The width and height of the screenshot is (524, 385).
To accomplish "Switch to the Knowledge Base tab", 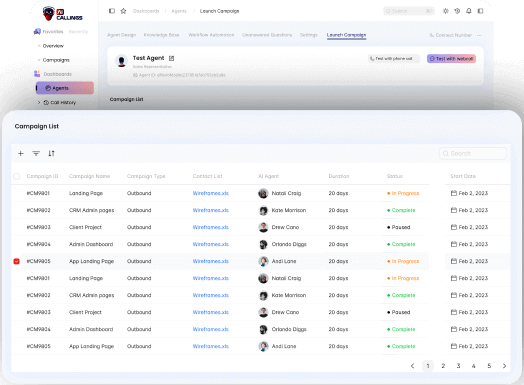I will coord(161,35).
